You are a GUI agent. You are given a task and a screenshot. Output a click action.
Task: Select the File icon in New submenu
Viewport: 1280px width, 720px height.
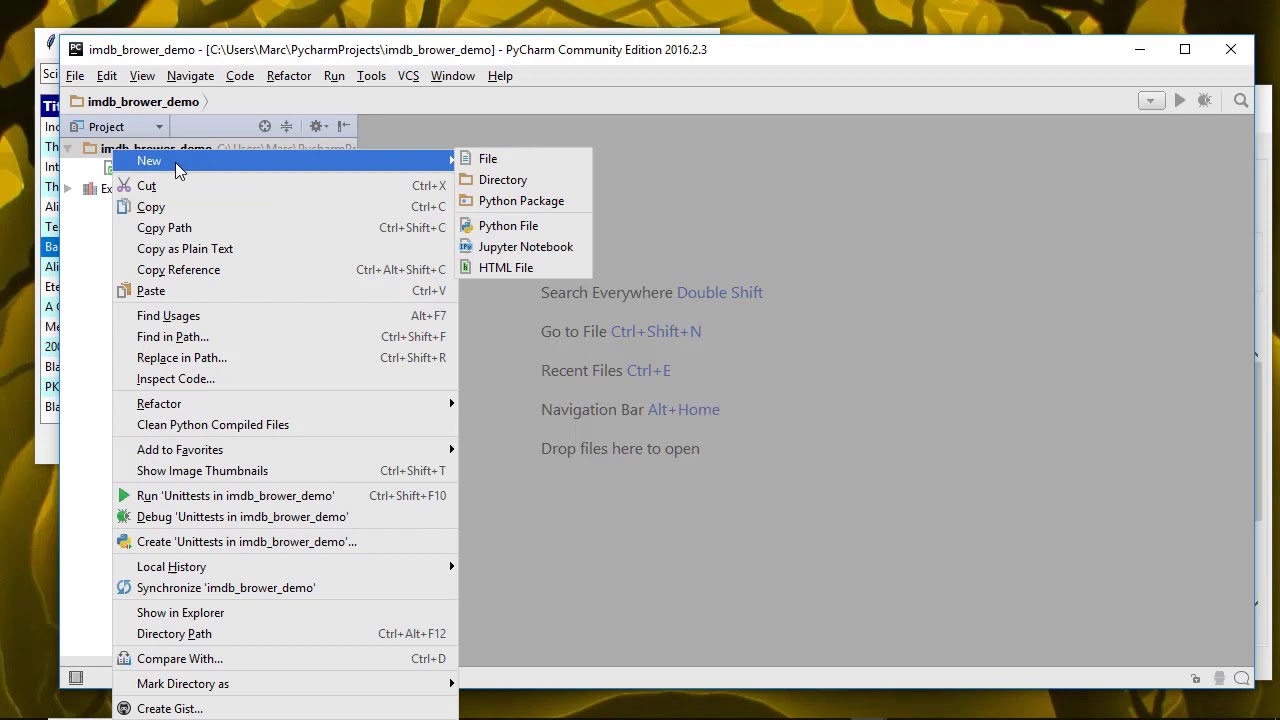click(x=466, y=159)
